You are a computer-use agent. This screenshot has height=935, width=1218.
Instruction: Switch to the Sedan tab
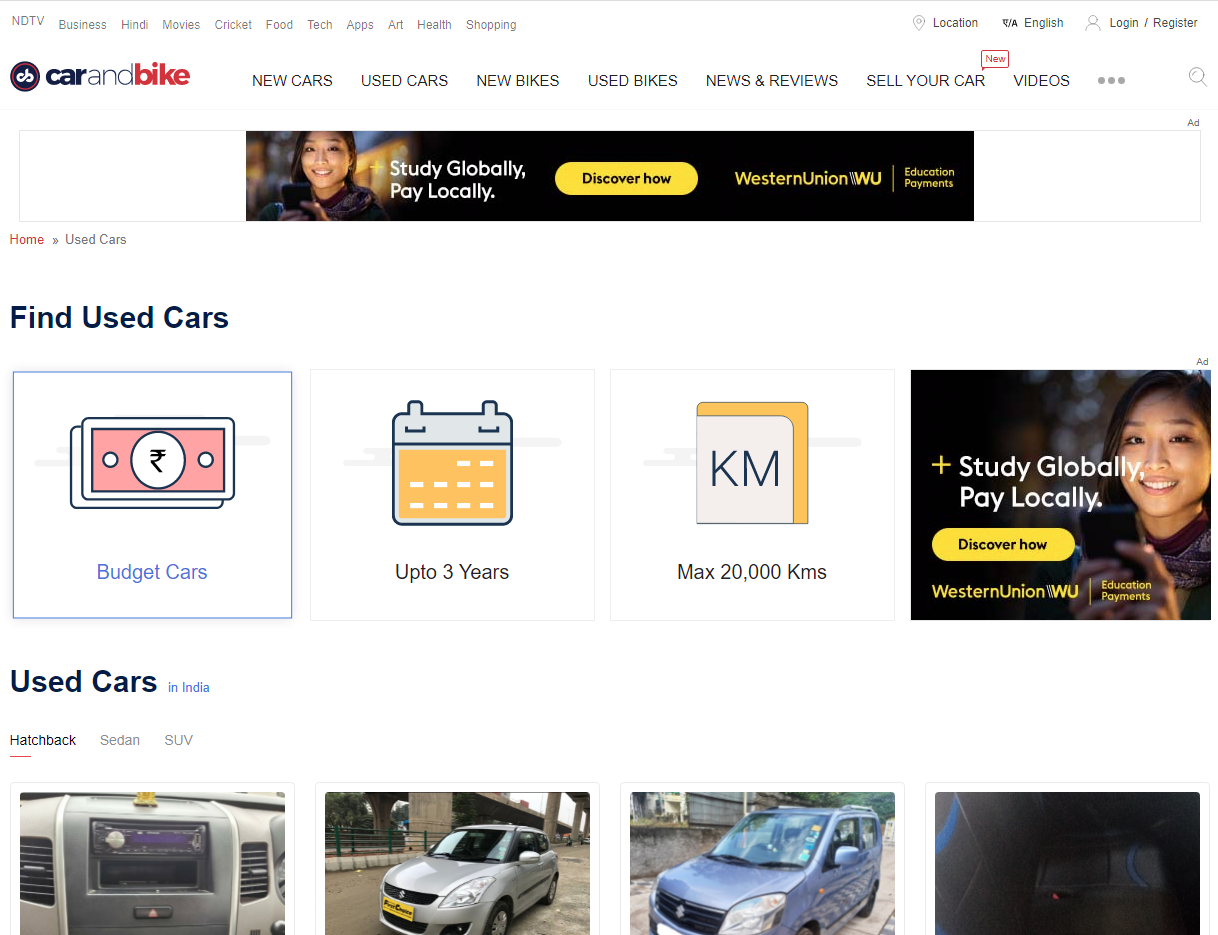tap(120, 740)
